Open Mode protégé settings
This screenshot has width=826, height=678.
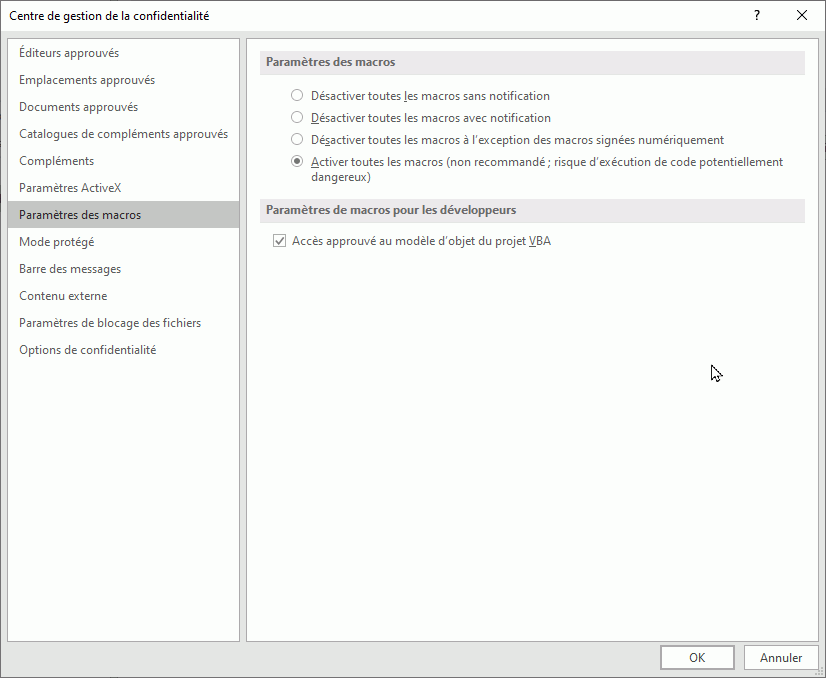click(123, 242)
